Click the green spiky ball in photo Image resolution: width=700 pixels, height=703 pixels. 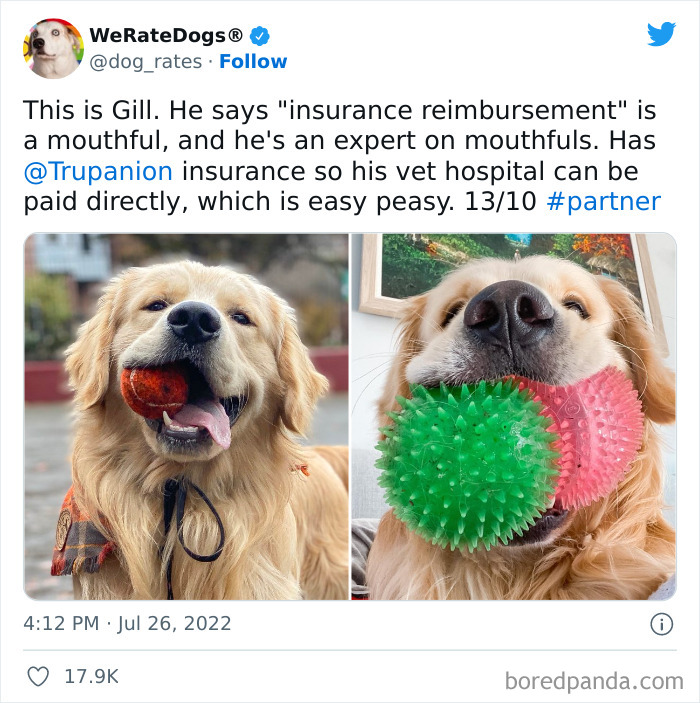(x=466, y=466)
